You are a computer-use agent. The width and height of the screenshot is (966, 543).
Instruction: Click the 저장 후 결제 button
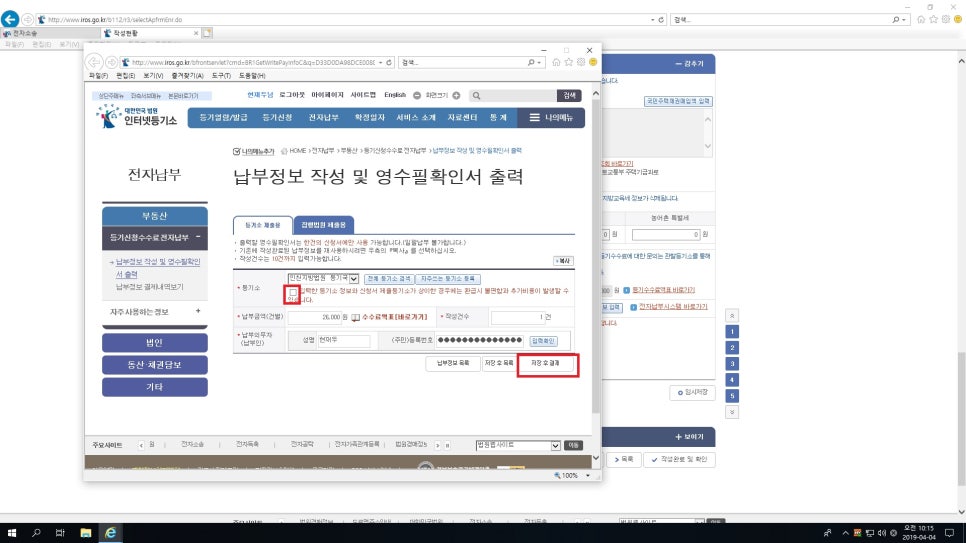coord(545,364)
